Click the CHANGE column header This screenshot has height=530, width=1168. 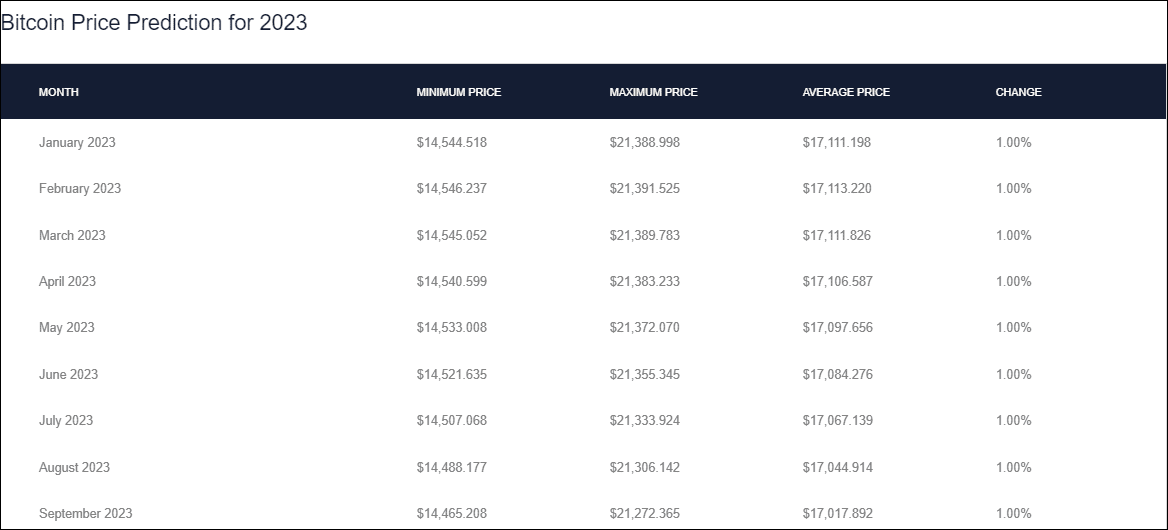(x=1018, y=92)
